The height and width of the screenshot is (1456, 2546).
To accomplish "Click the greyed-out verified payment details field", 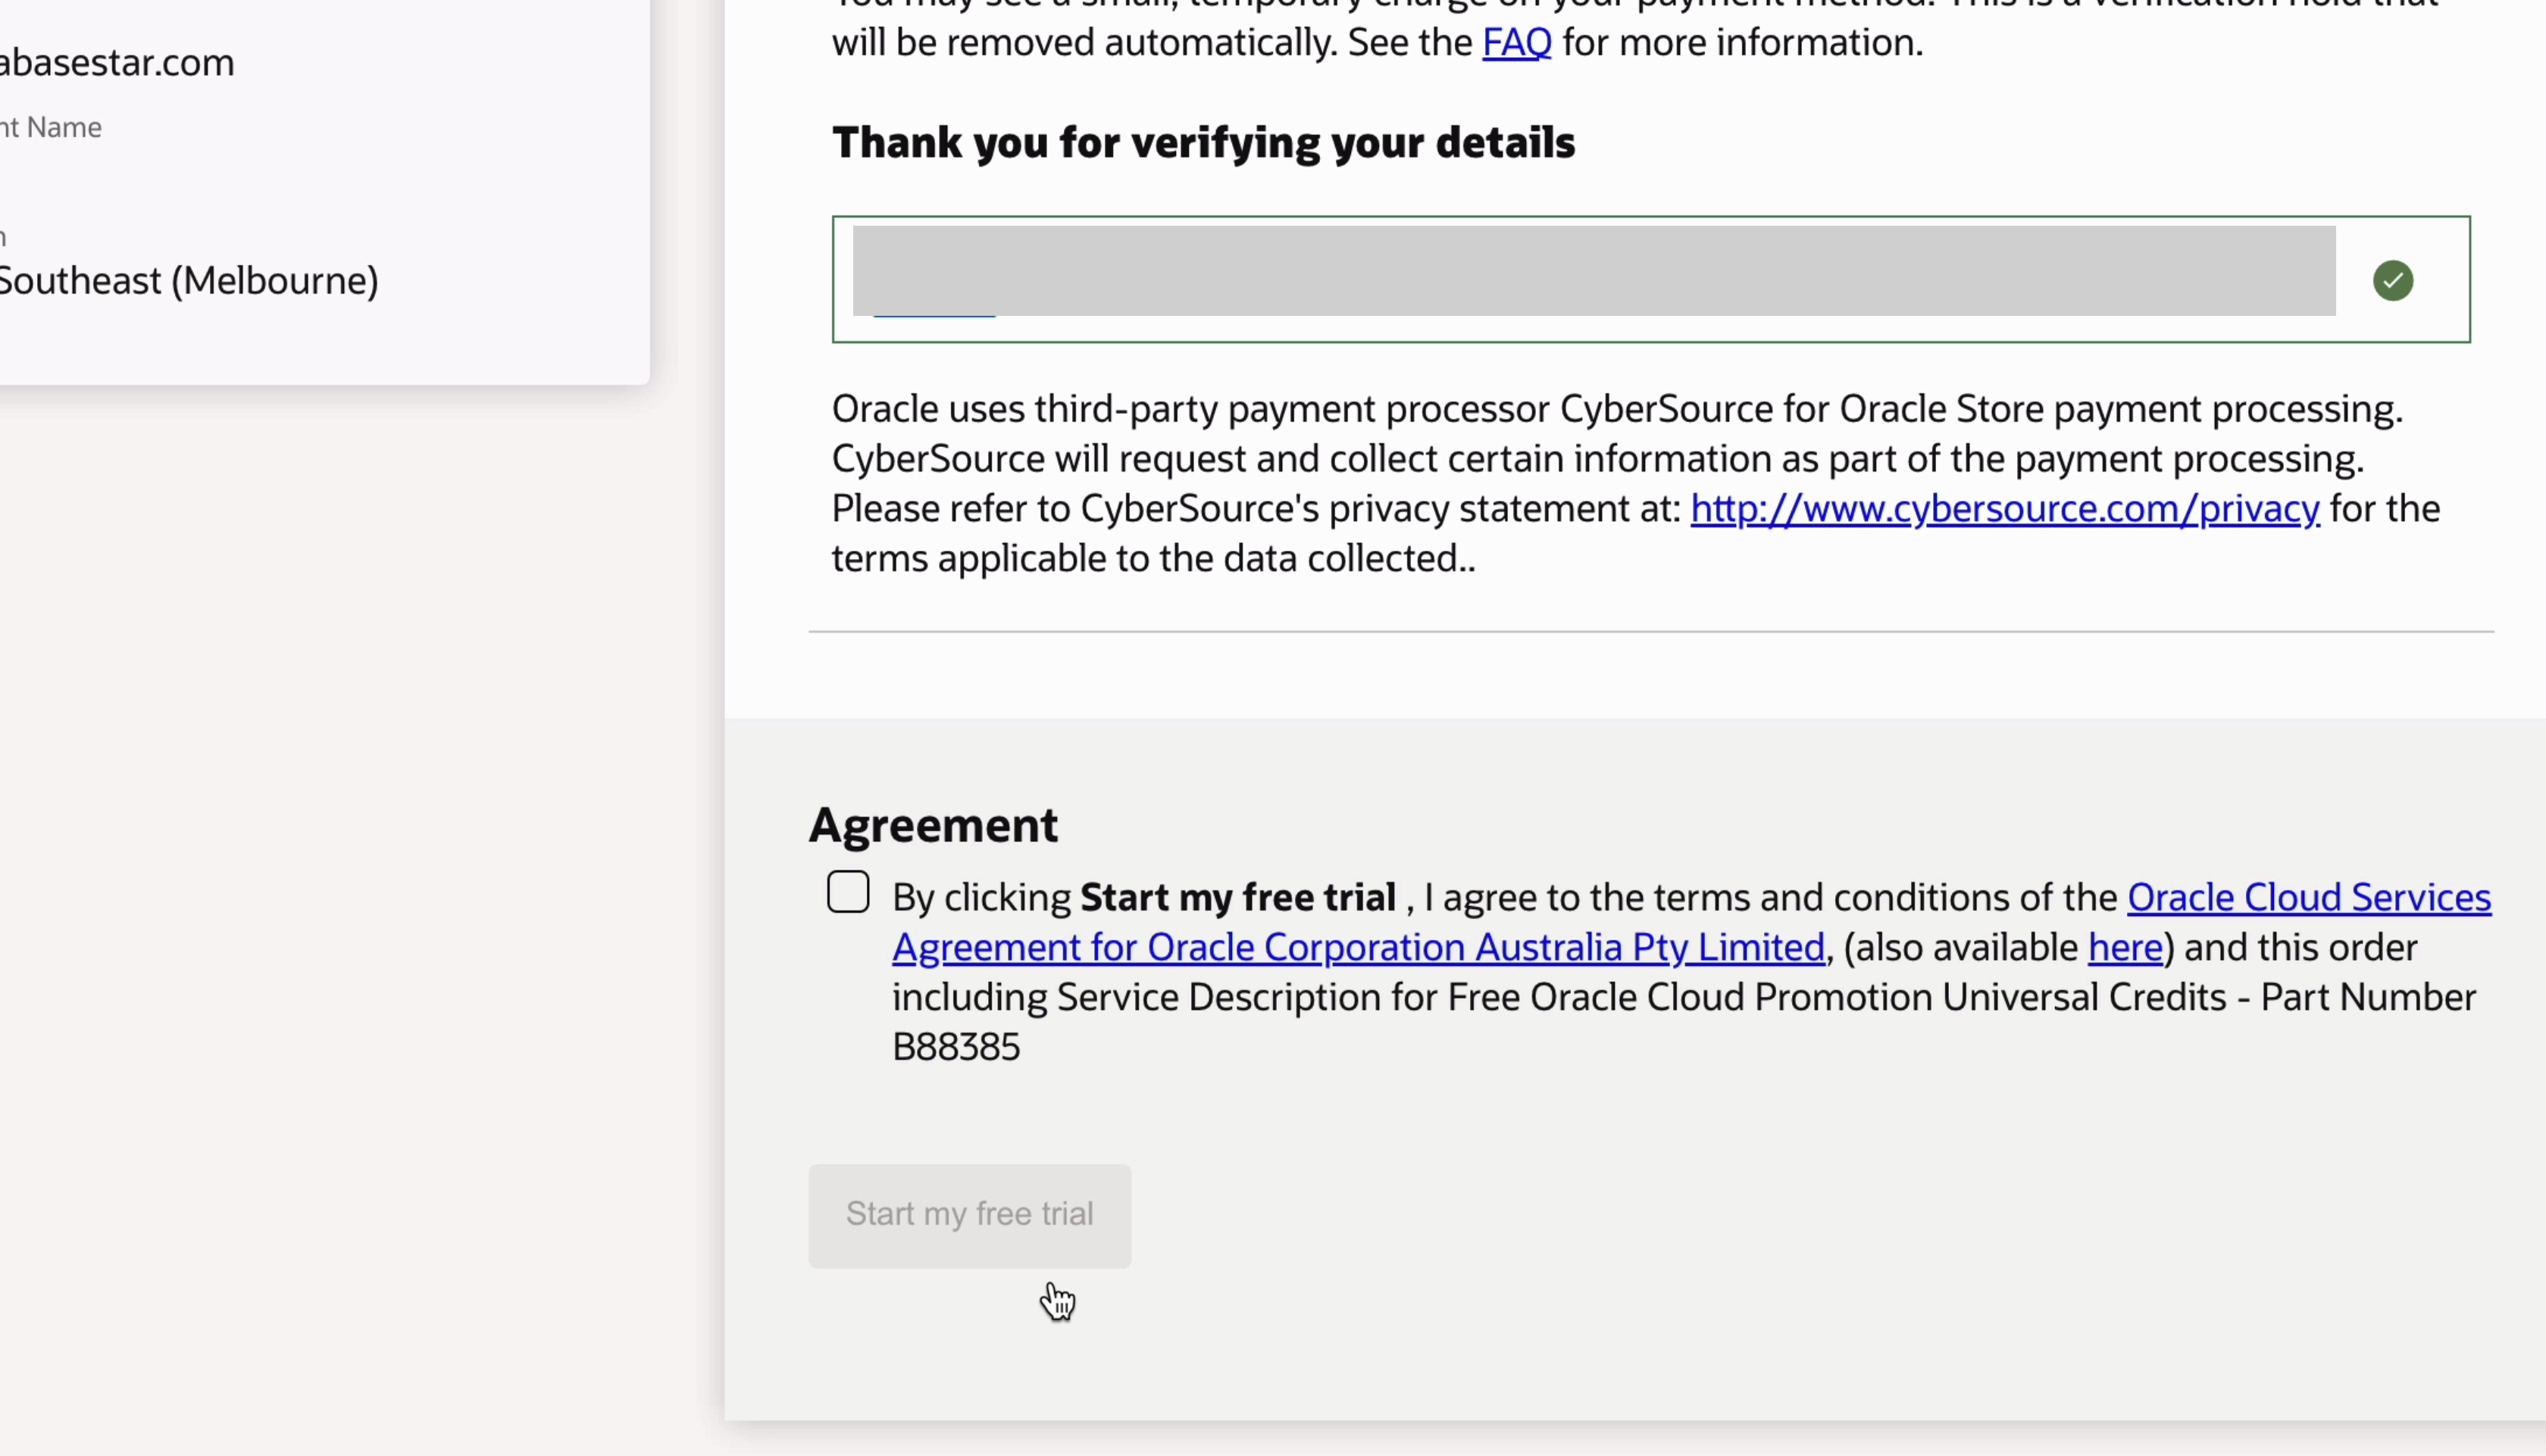I will pos(1593,270).
